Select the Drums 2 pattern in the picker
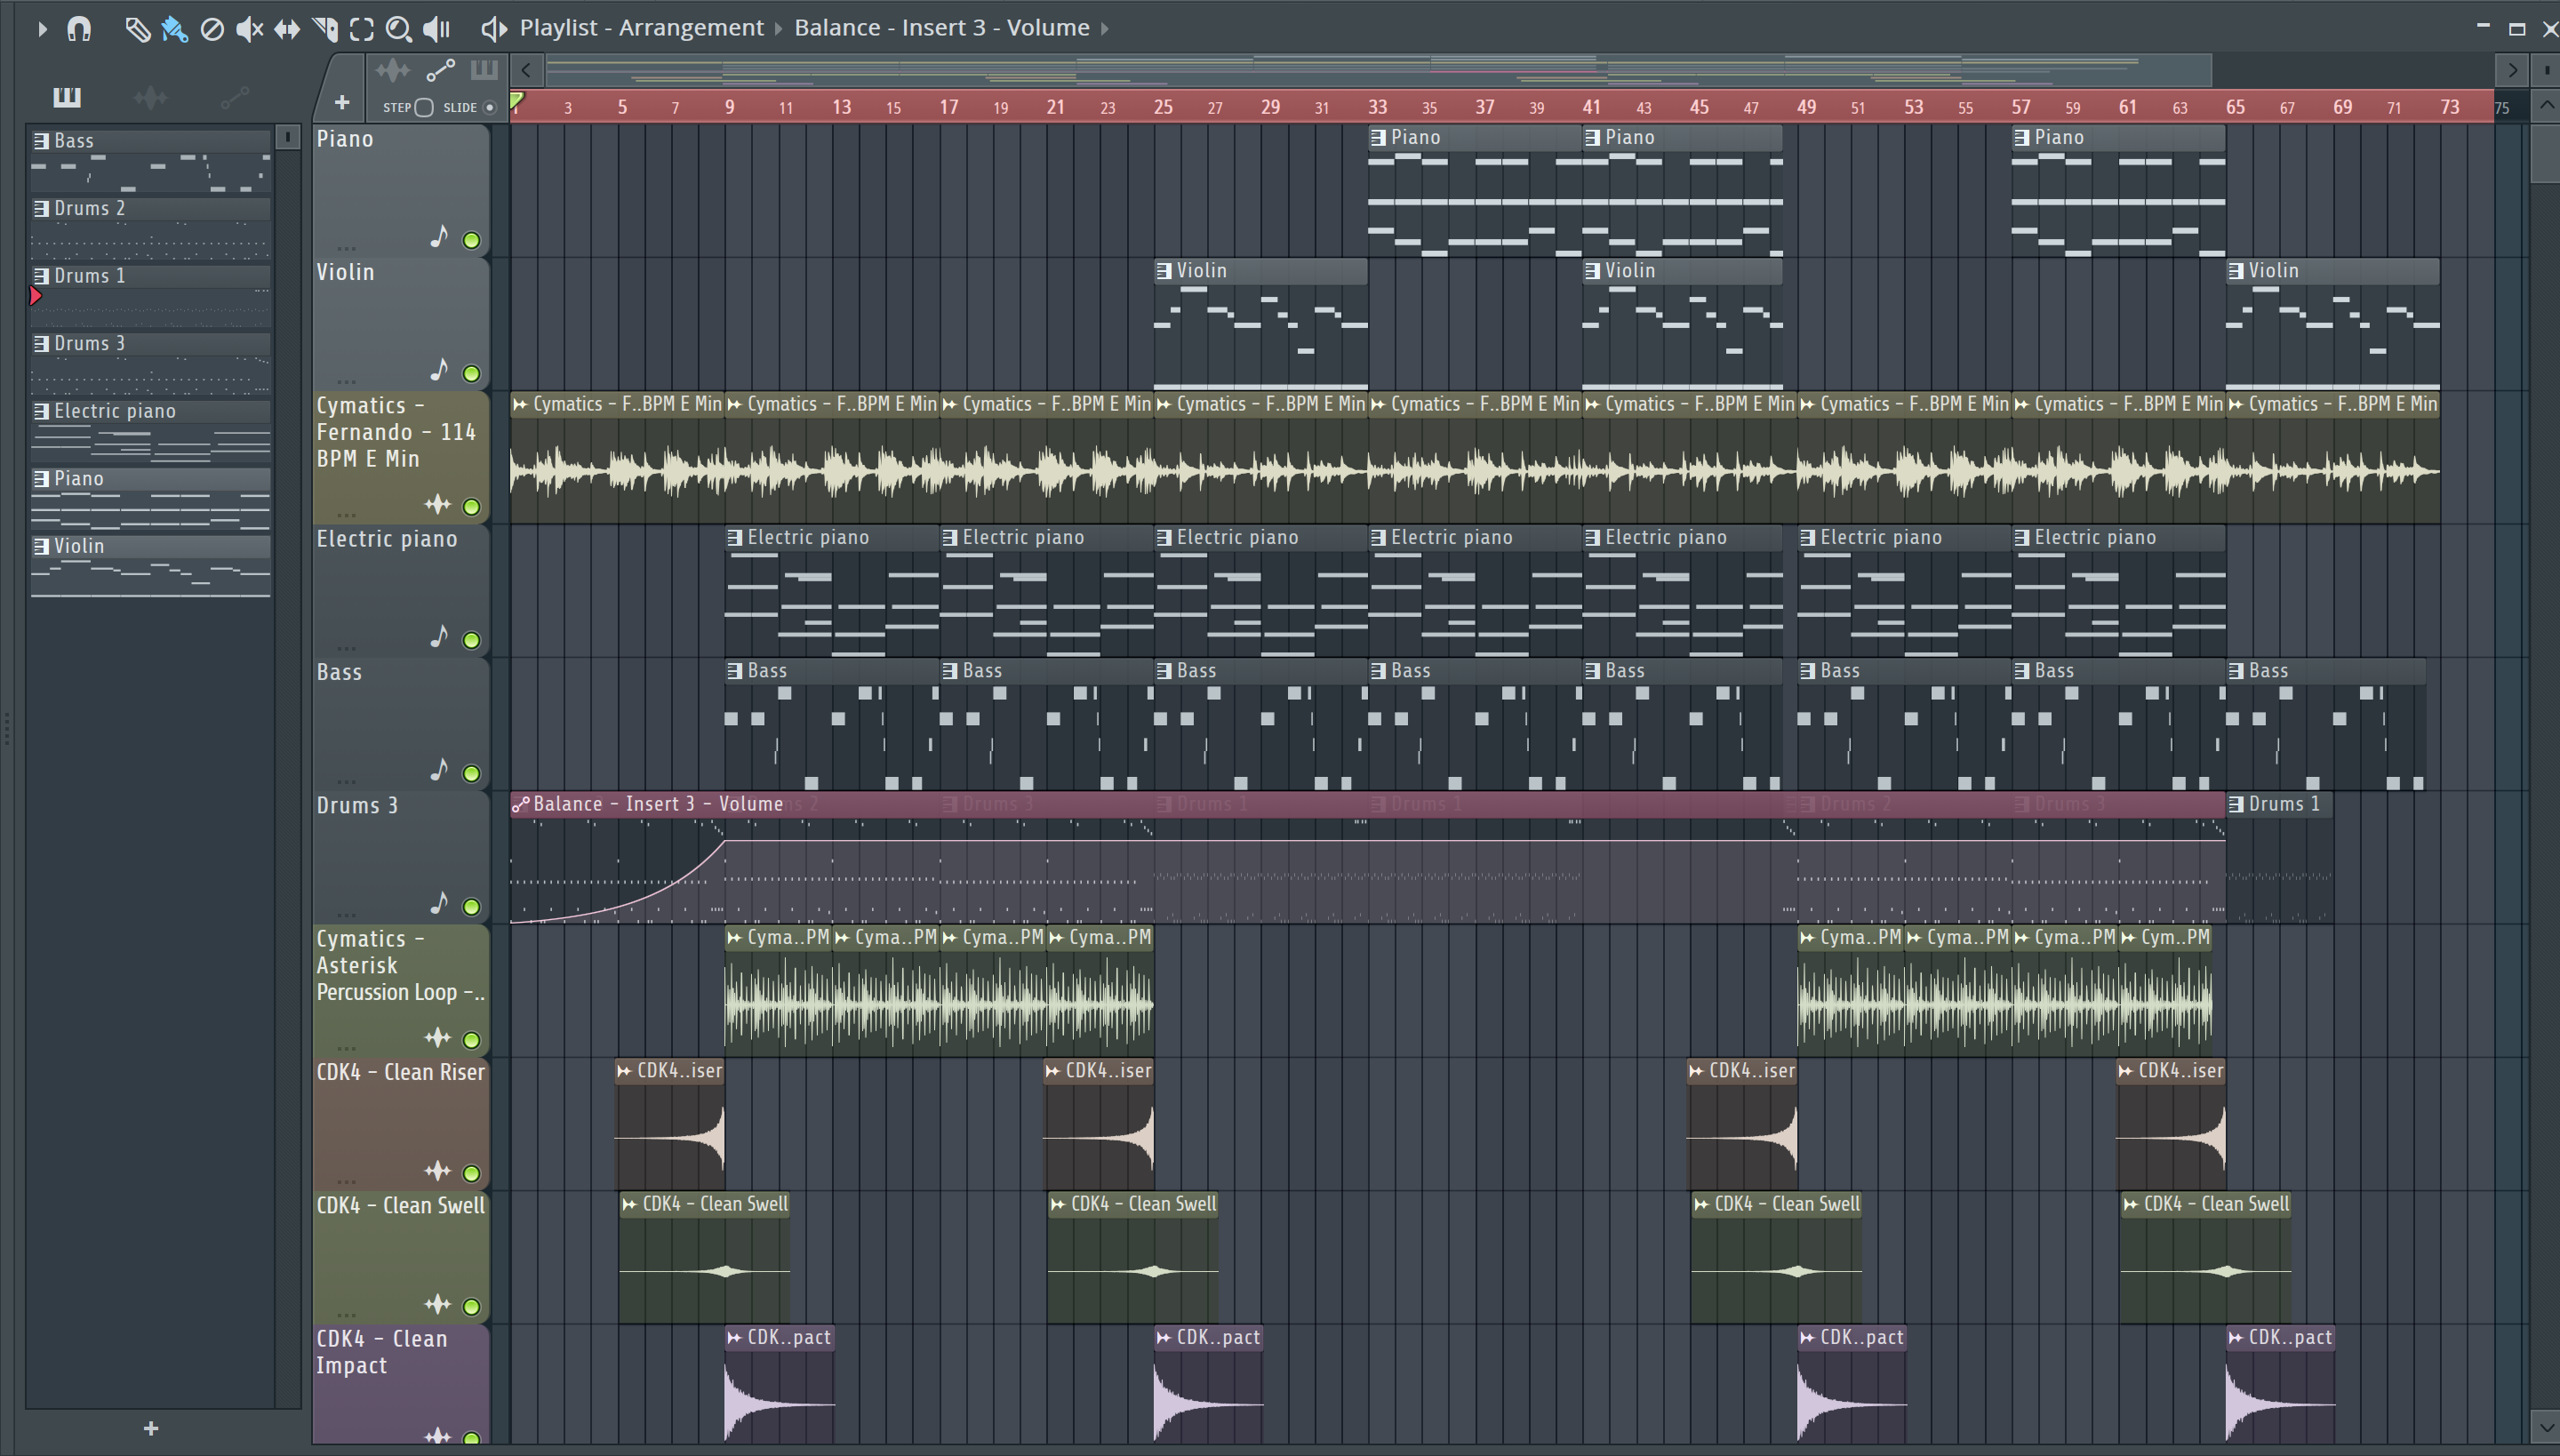 pyautogui.click(x=150, y=228)
